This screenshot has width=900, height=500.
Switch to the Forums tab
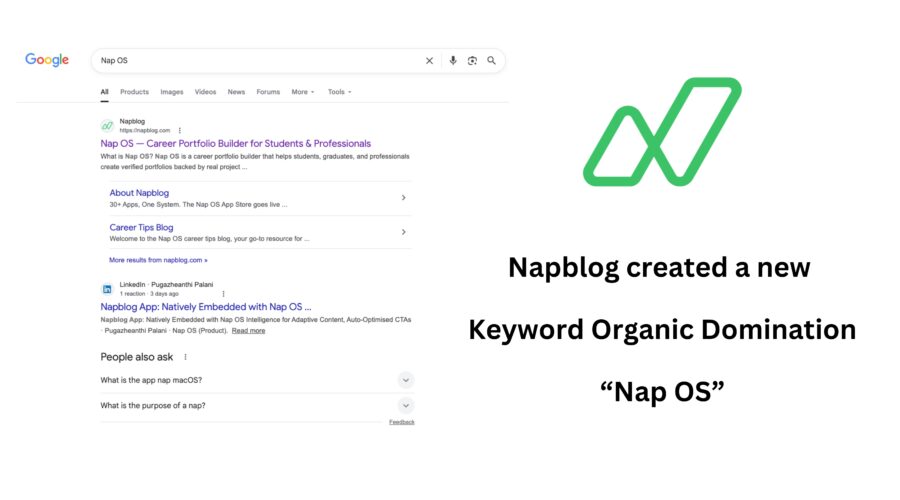(x=268, y=92)
